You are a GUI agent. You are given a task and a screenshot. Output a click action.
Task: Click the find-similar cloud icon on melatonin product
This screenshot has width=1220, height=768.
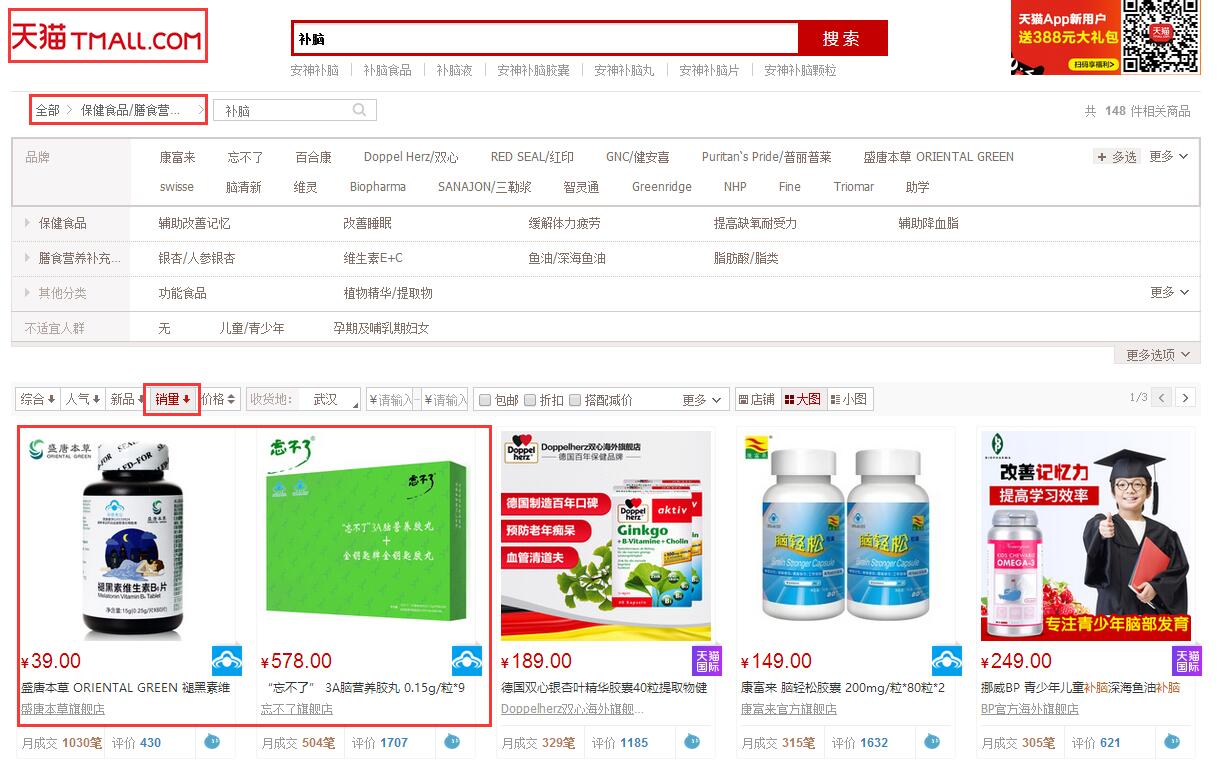click(x=227, y=659)
